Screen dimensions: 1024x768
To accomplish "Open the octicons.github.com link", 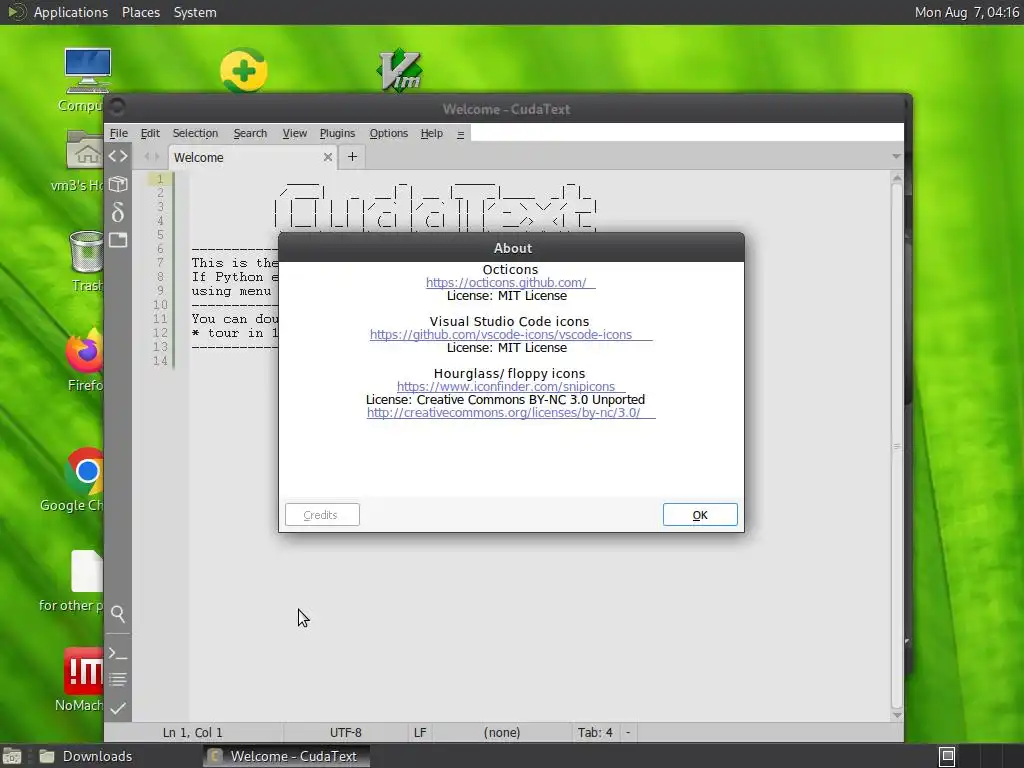I will click(510, 283).
